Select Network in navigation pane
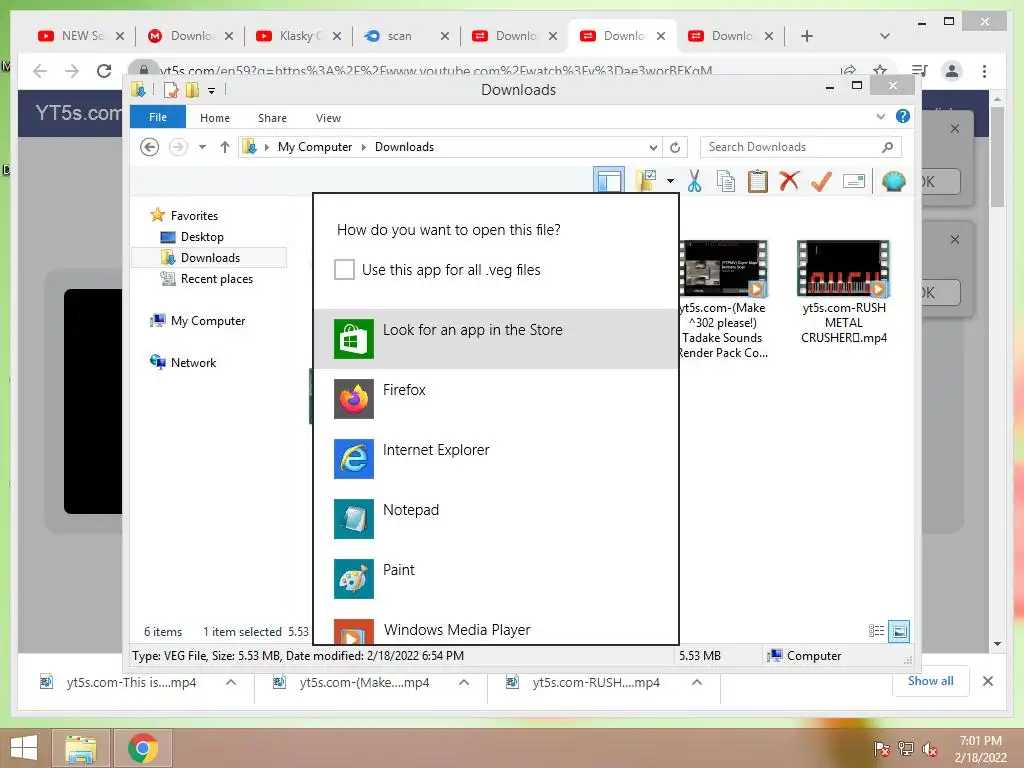The width and height of the screenshot is (1024, 768). [x=193, y=362]
